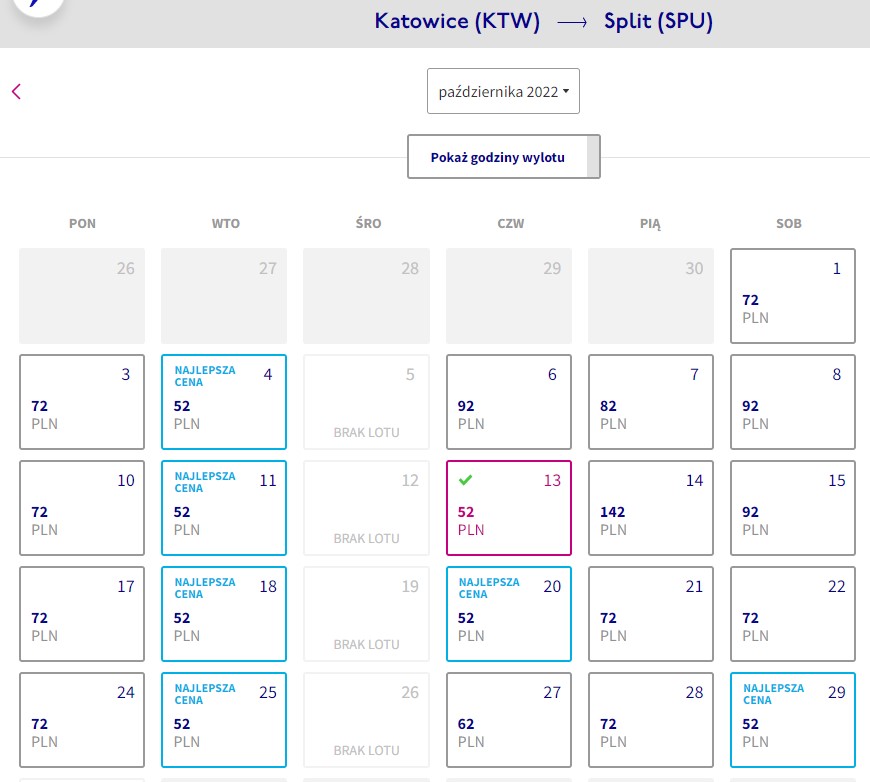870x782 pixels.
Task: Select October 29 best price Saturday
Action: click(793, 720)
